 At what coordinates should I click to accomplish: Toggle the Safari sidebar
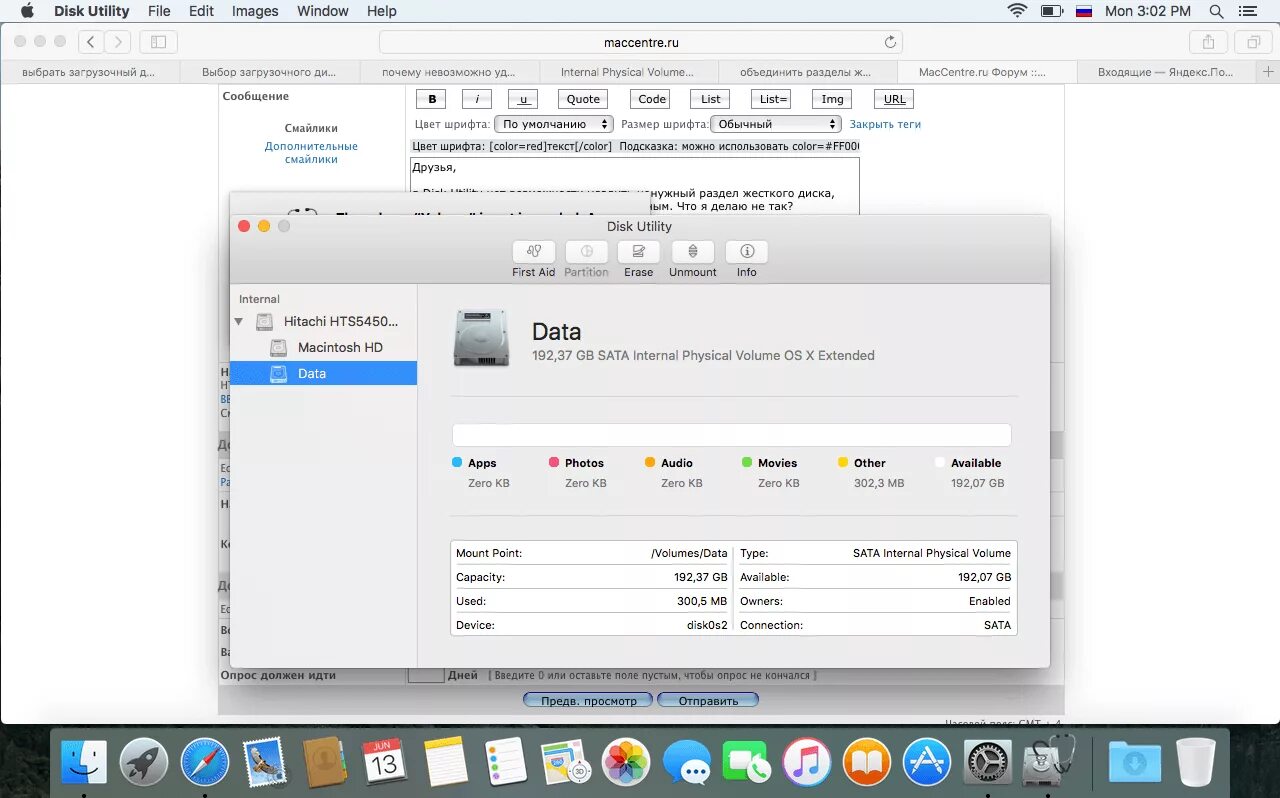158,42
